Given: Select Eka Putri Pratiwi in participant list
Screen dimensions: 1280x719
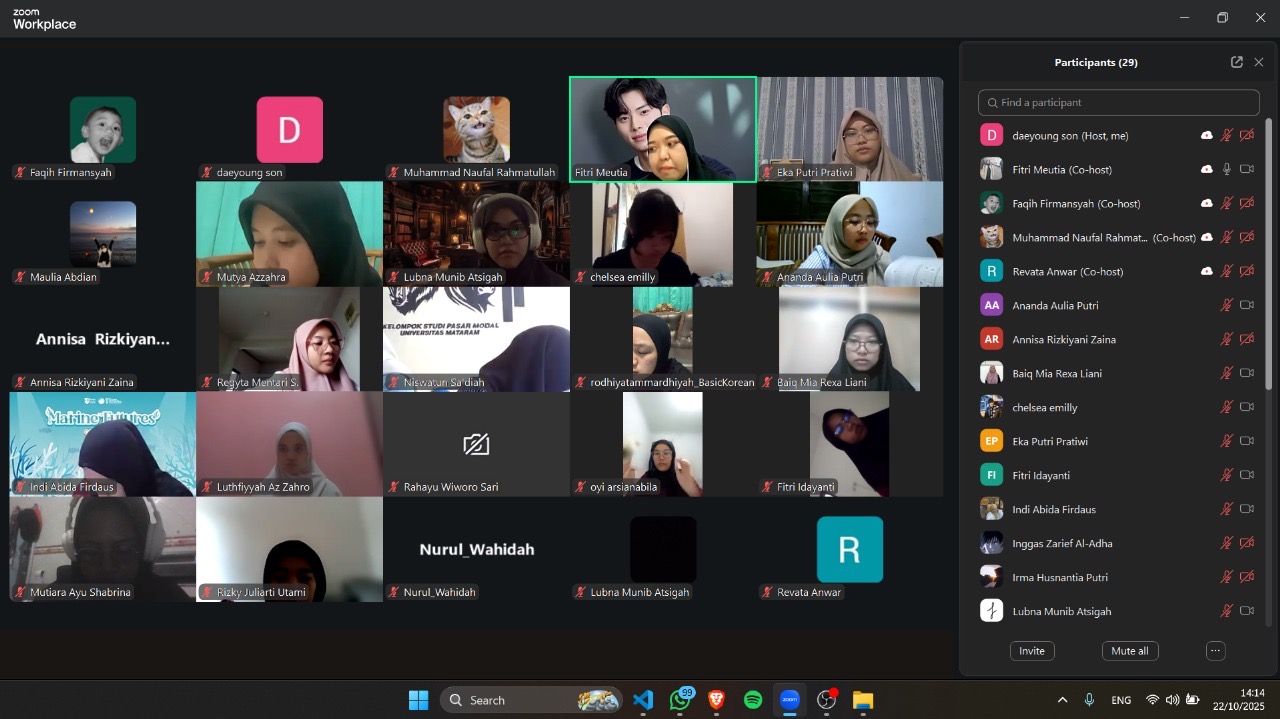Looking at the screenshot, I should pyautogui.click(x=1049, y=442).
